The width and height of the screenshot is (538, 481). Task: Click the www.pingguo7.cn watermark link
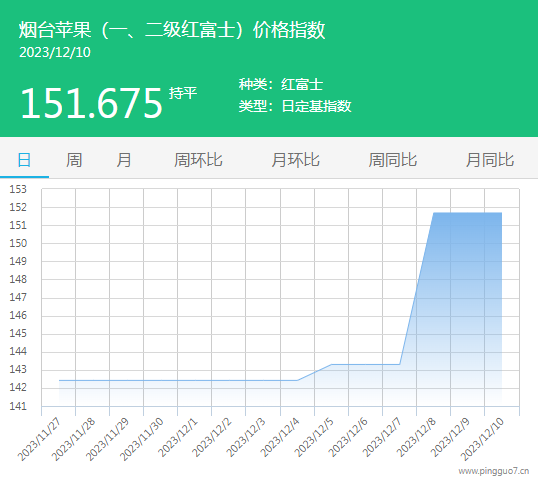pos(494,471)
